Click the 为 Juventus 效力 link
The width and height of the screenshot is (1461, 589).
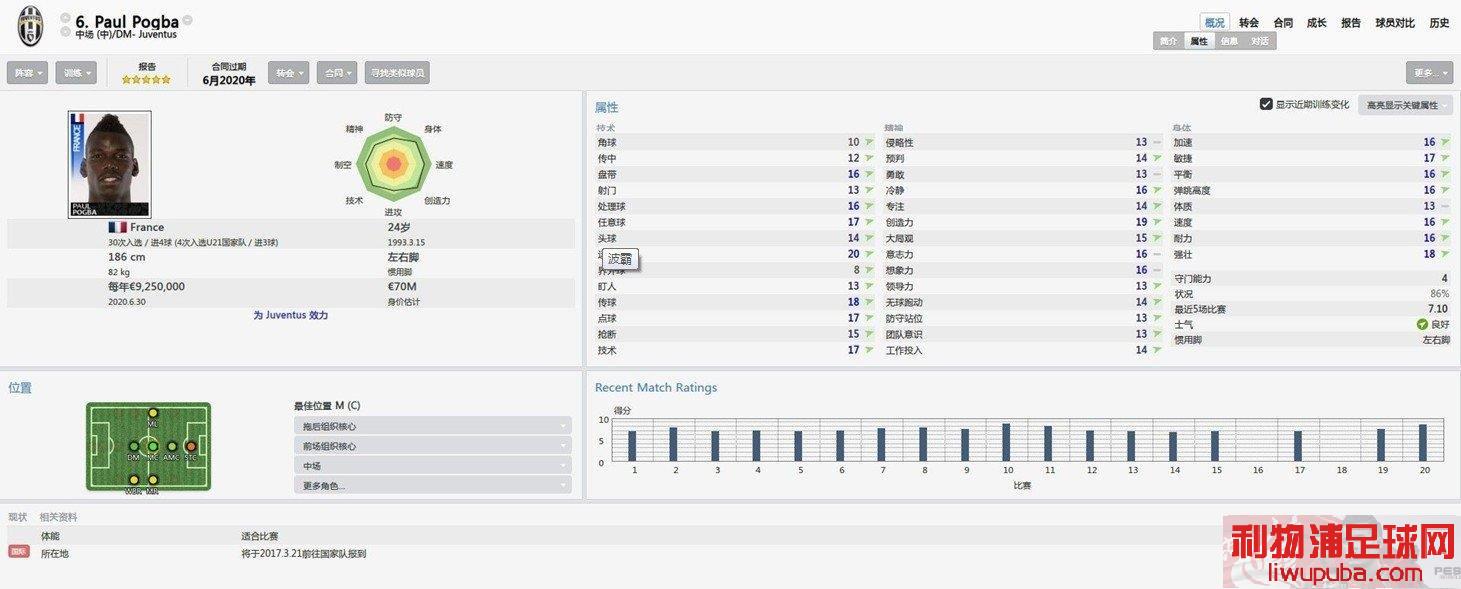click(291, 315)
